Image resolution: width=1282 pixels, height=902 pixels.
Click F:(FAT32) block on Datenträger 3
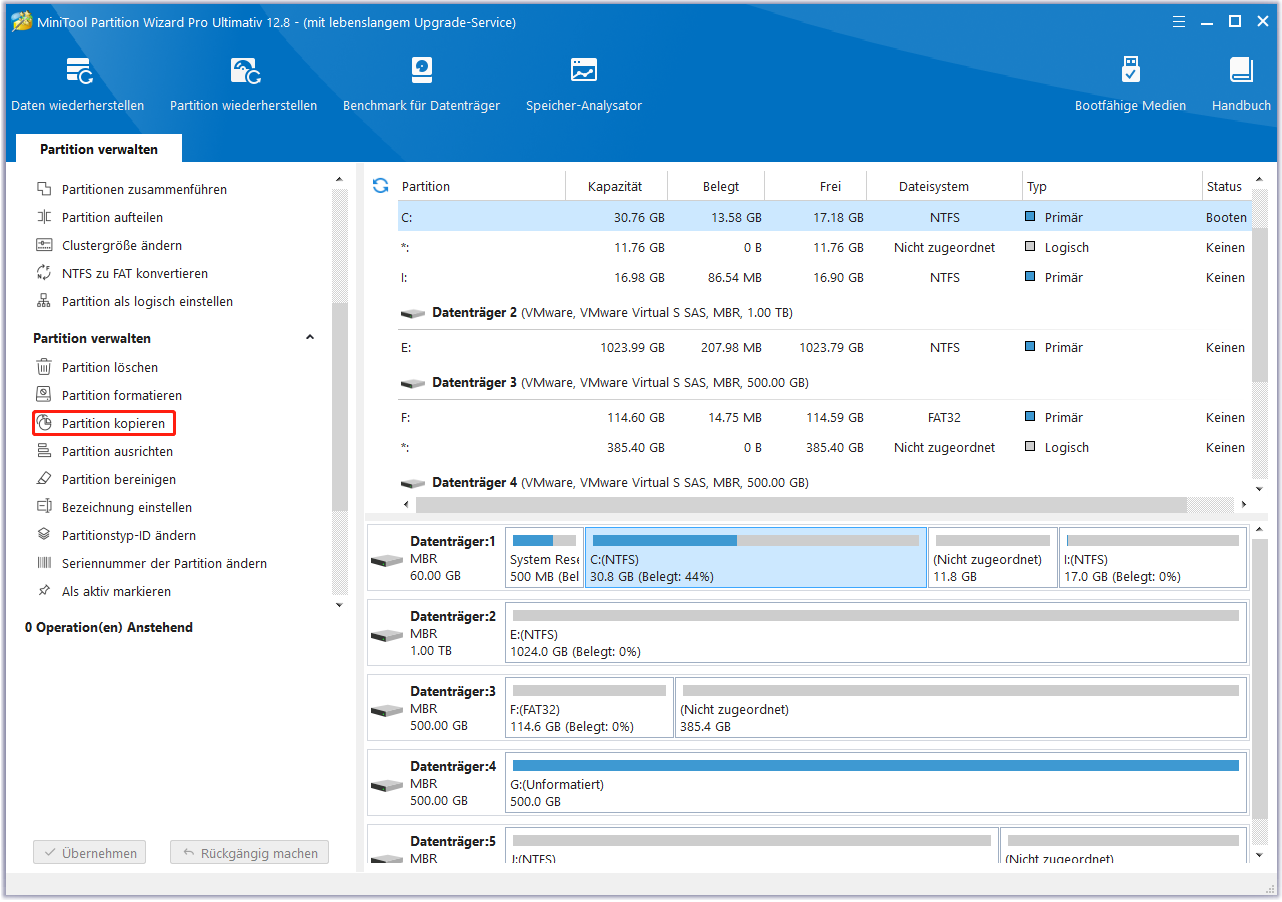[589, 708]
